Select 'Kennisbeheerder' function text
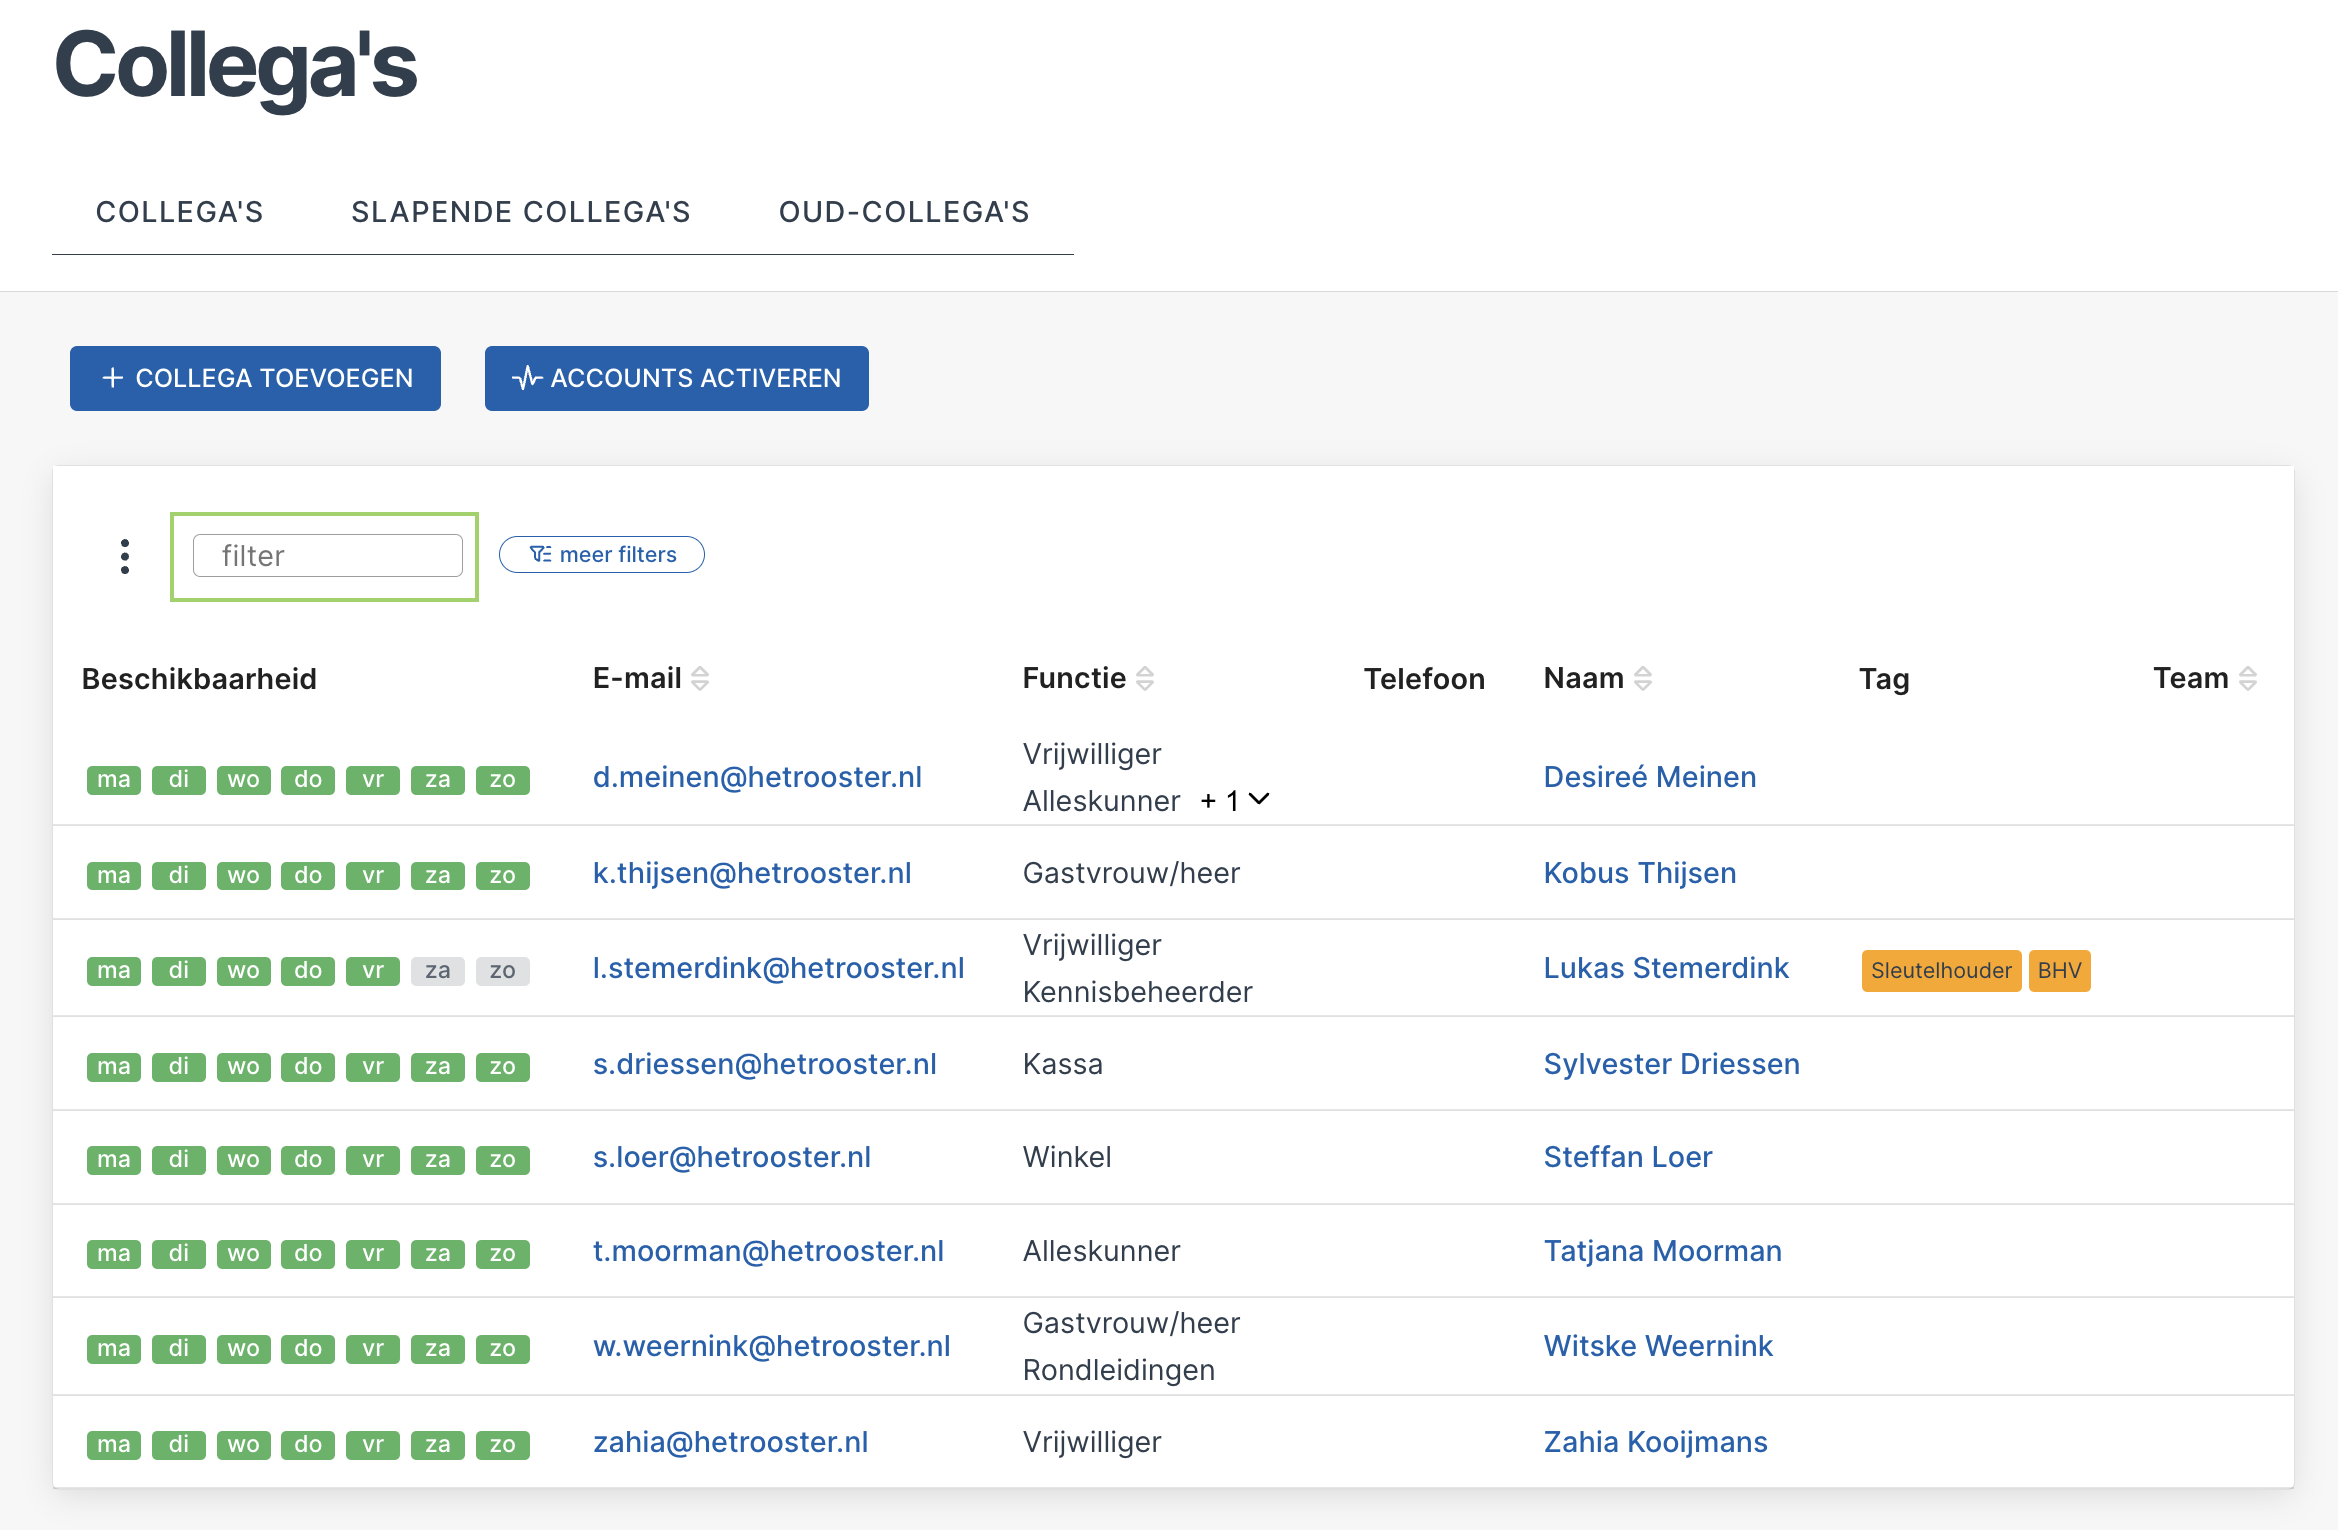This screenshot has width=2338, height=1530. pyautogui.click(x=1137, y=992)
